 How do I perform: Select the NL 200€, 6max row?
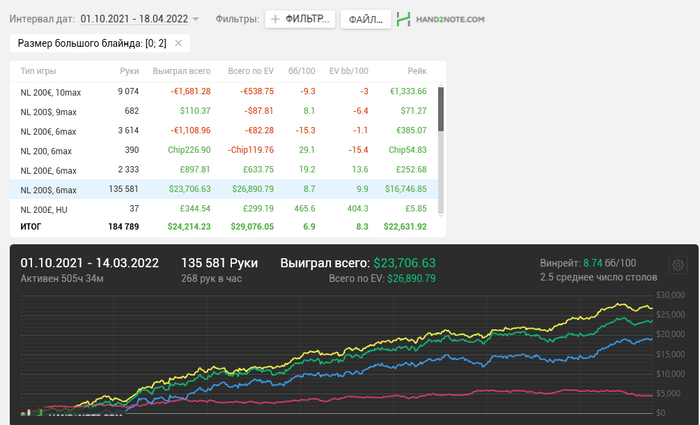coord(224,131)
